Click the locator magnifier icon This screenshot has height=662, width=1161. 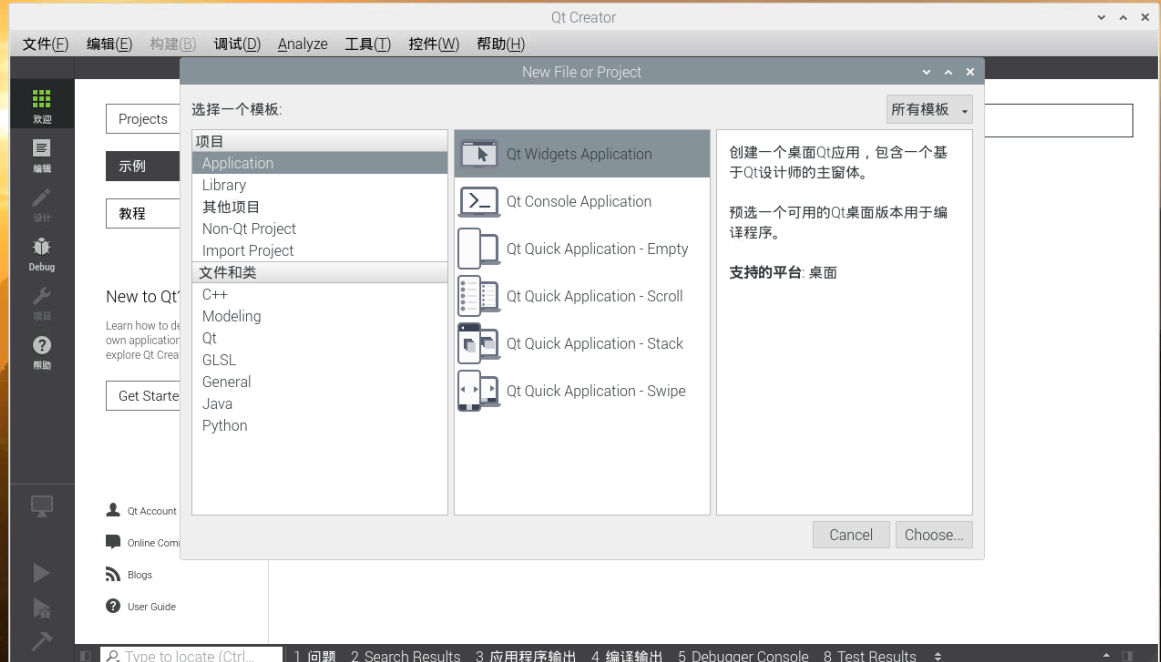(x=113, y=655)
